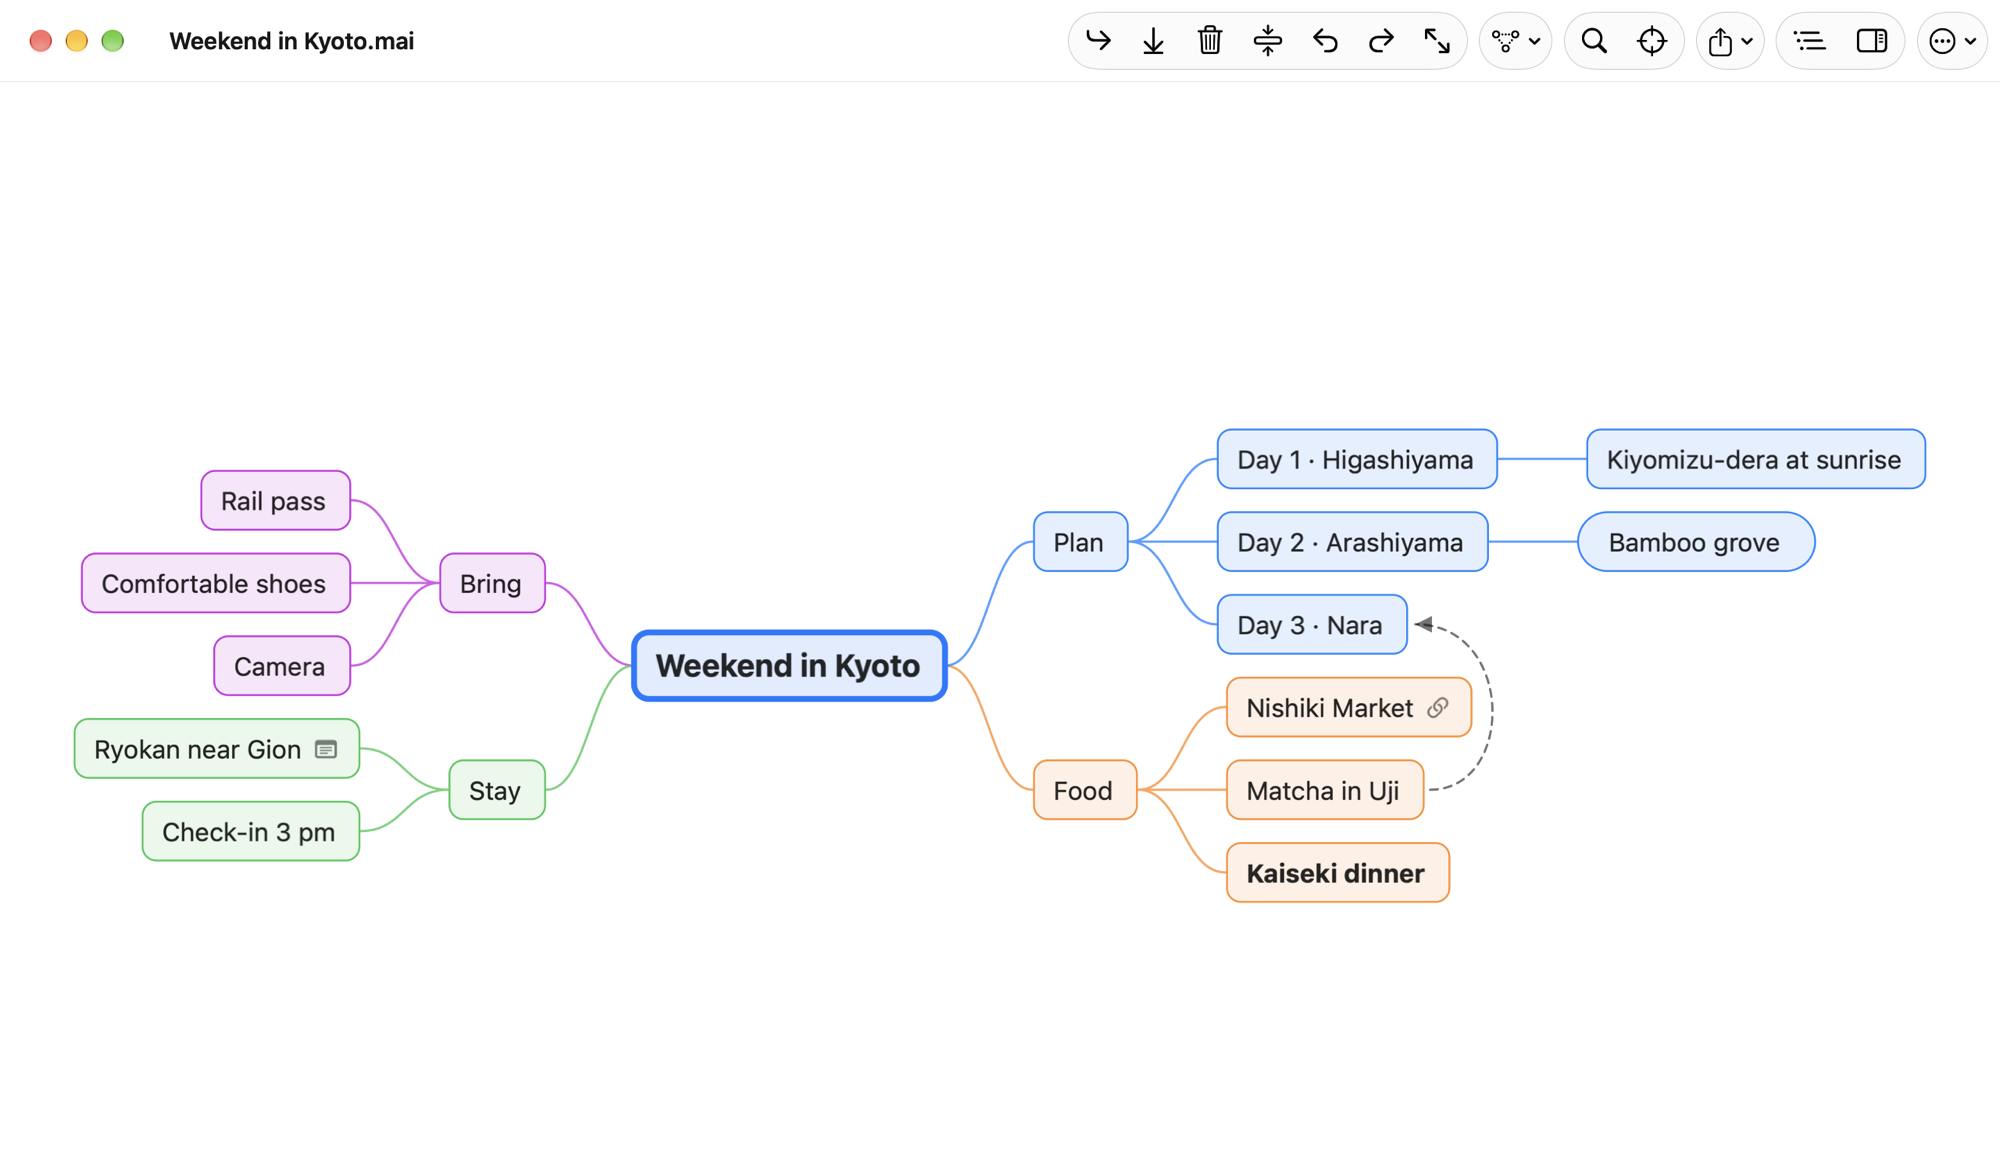The image size is (2000, 1172).
Task: Open the share export menu
Action: (1730, 41)
